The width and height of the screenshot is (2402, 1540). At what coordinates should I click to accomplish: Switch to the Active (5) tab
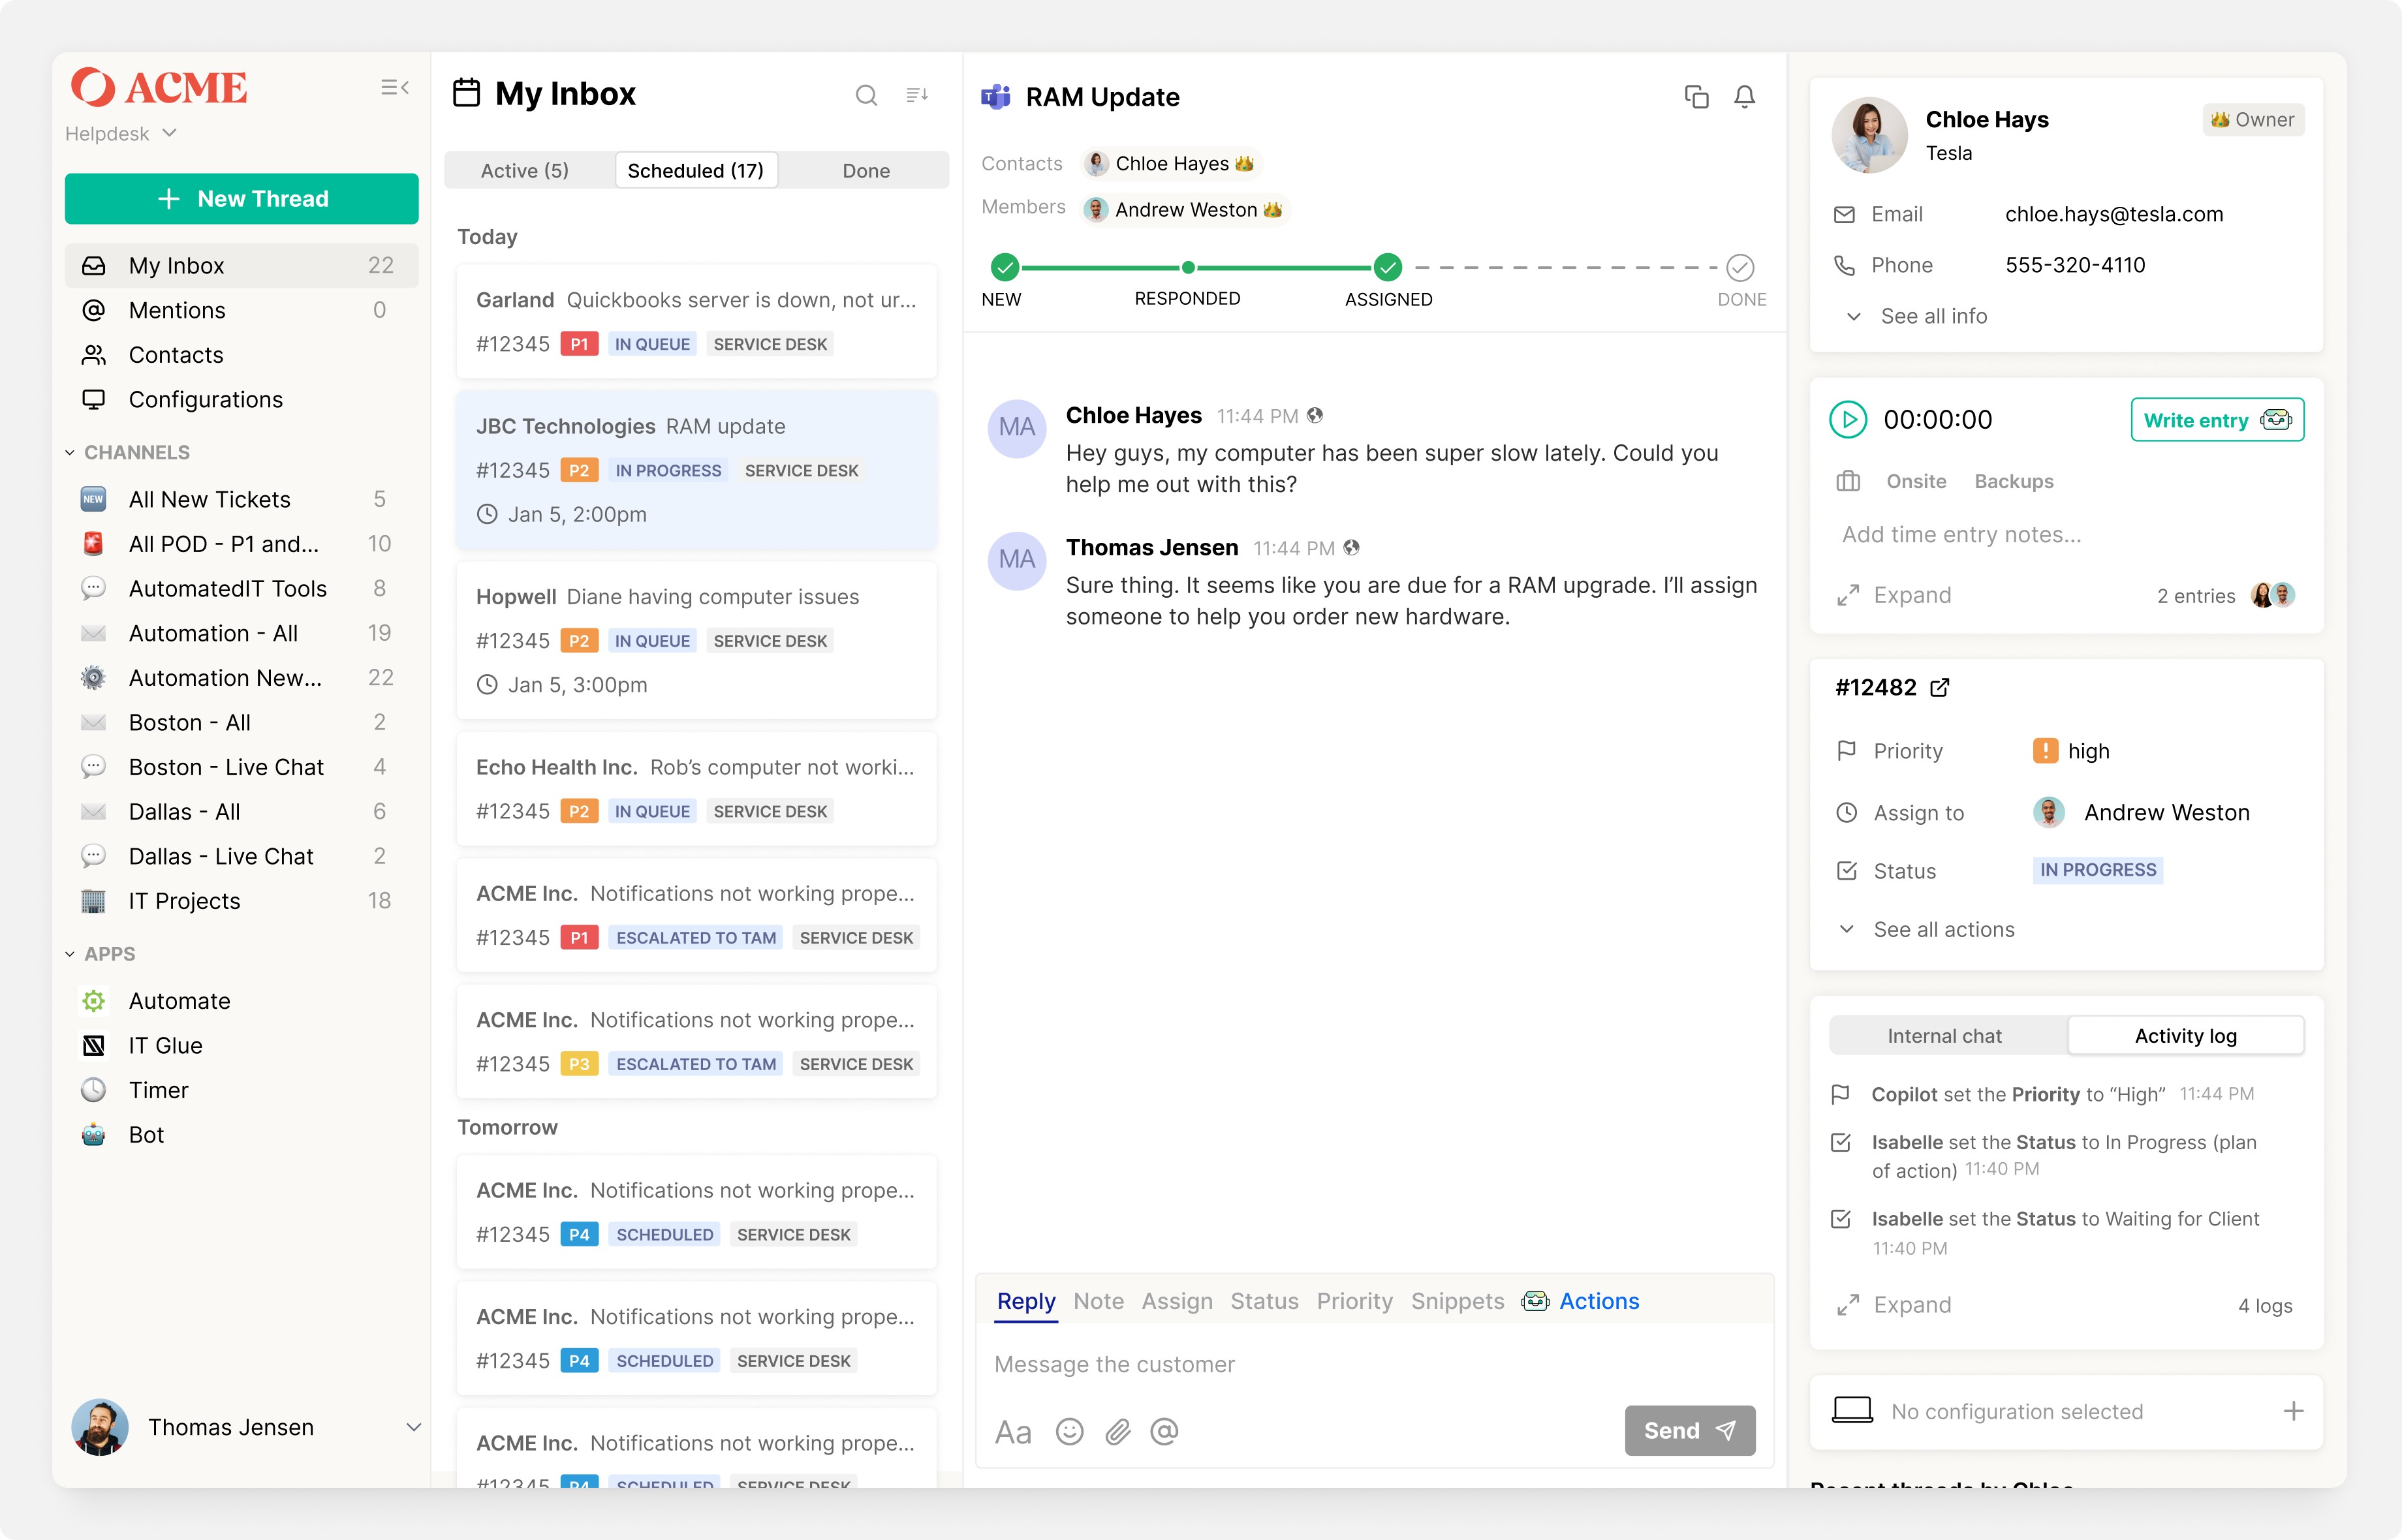pyautogui.click(x=525, y=171)
